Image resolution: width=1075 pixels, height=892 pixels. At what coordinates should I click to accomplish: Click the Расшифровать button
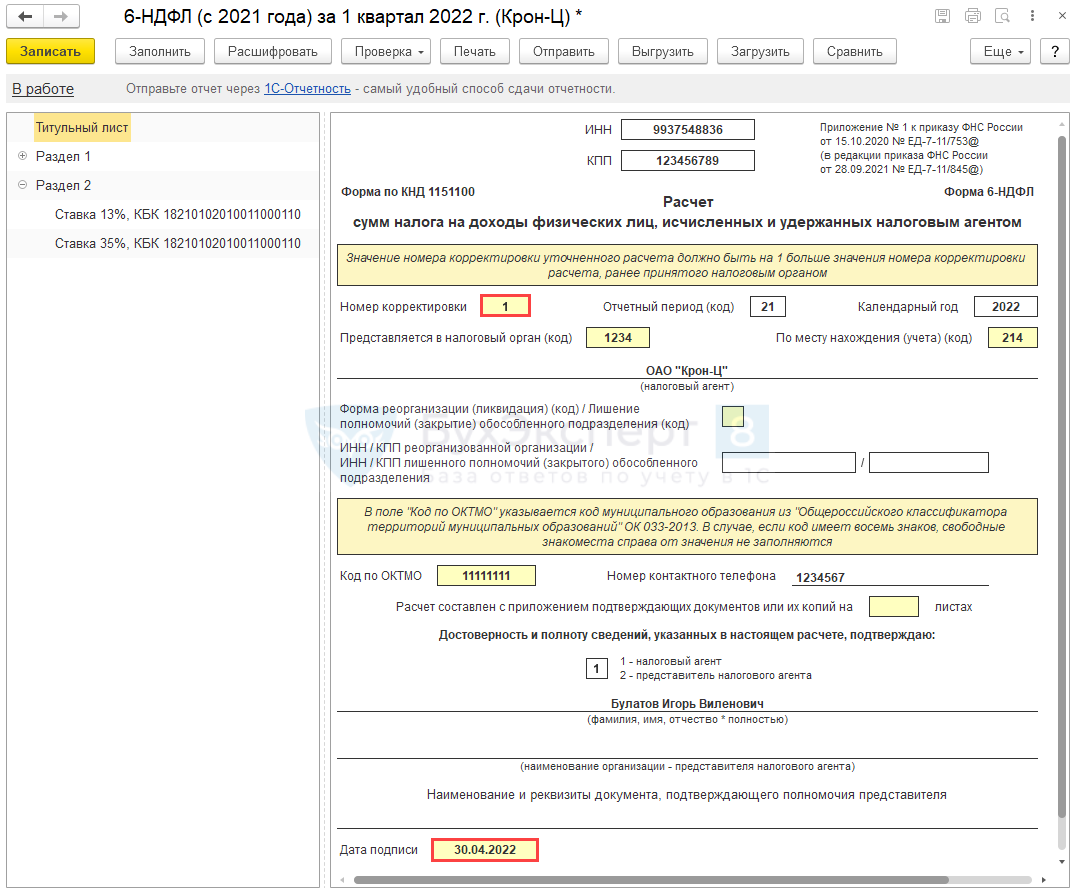click(273, 51)
